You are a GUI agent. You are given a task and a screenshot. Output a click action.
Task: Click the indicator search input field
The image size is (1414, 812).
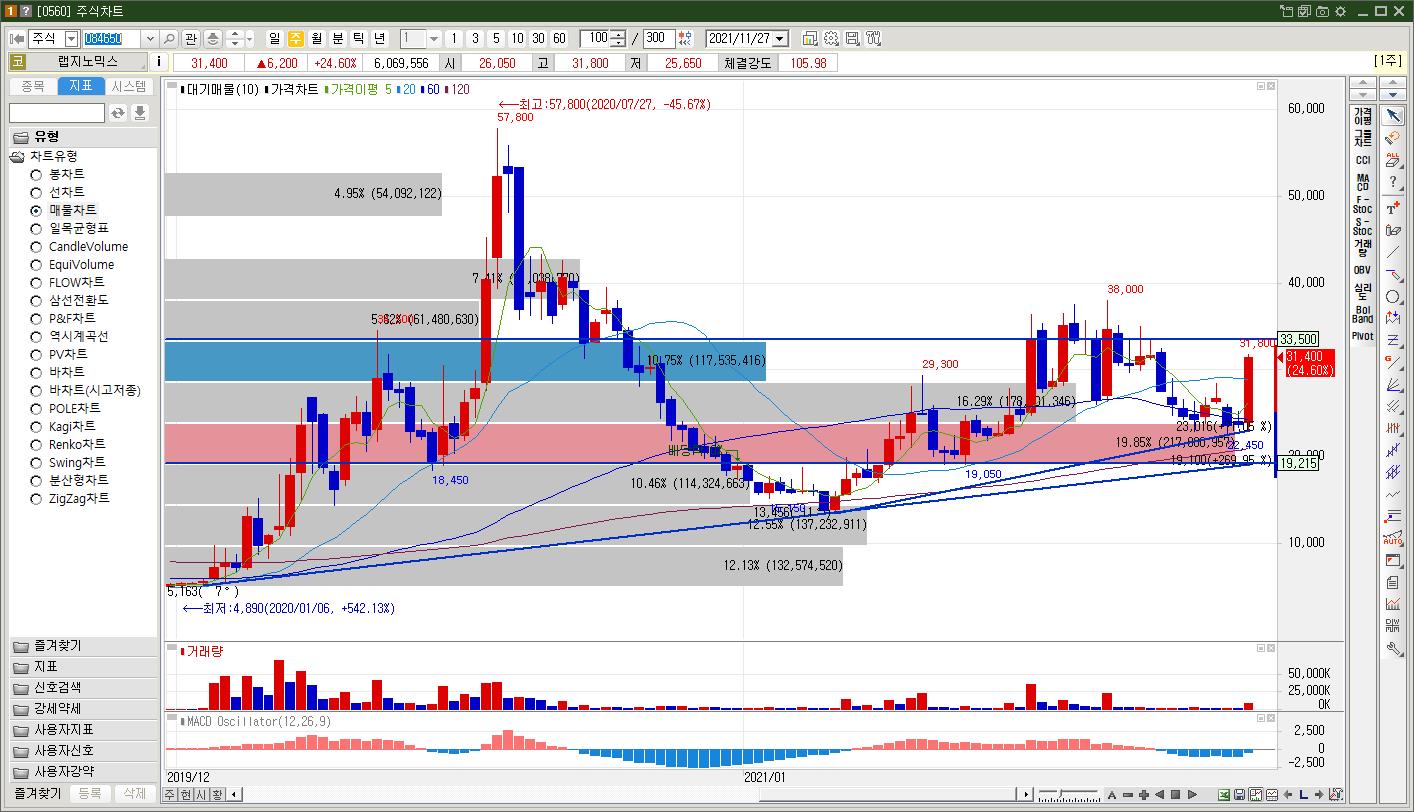point(57,113)
